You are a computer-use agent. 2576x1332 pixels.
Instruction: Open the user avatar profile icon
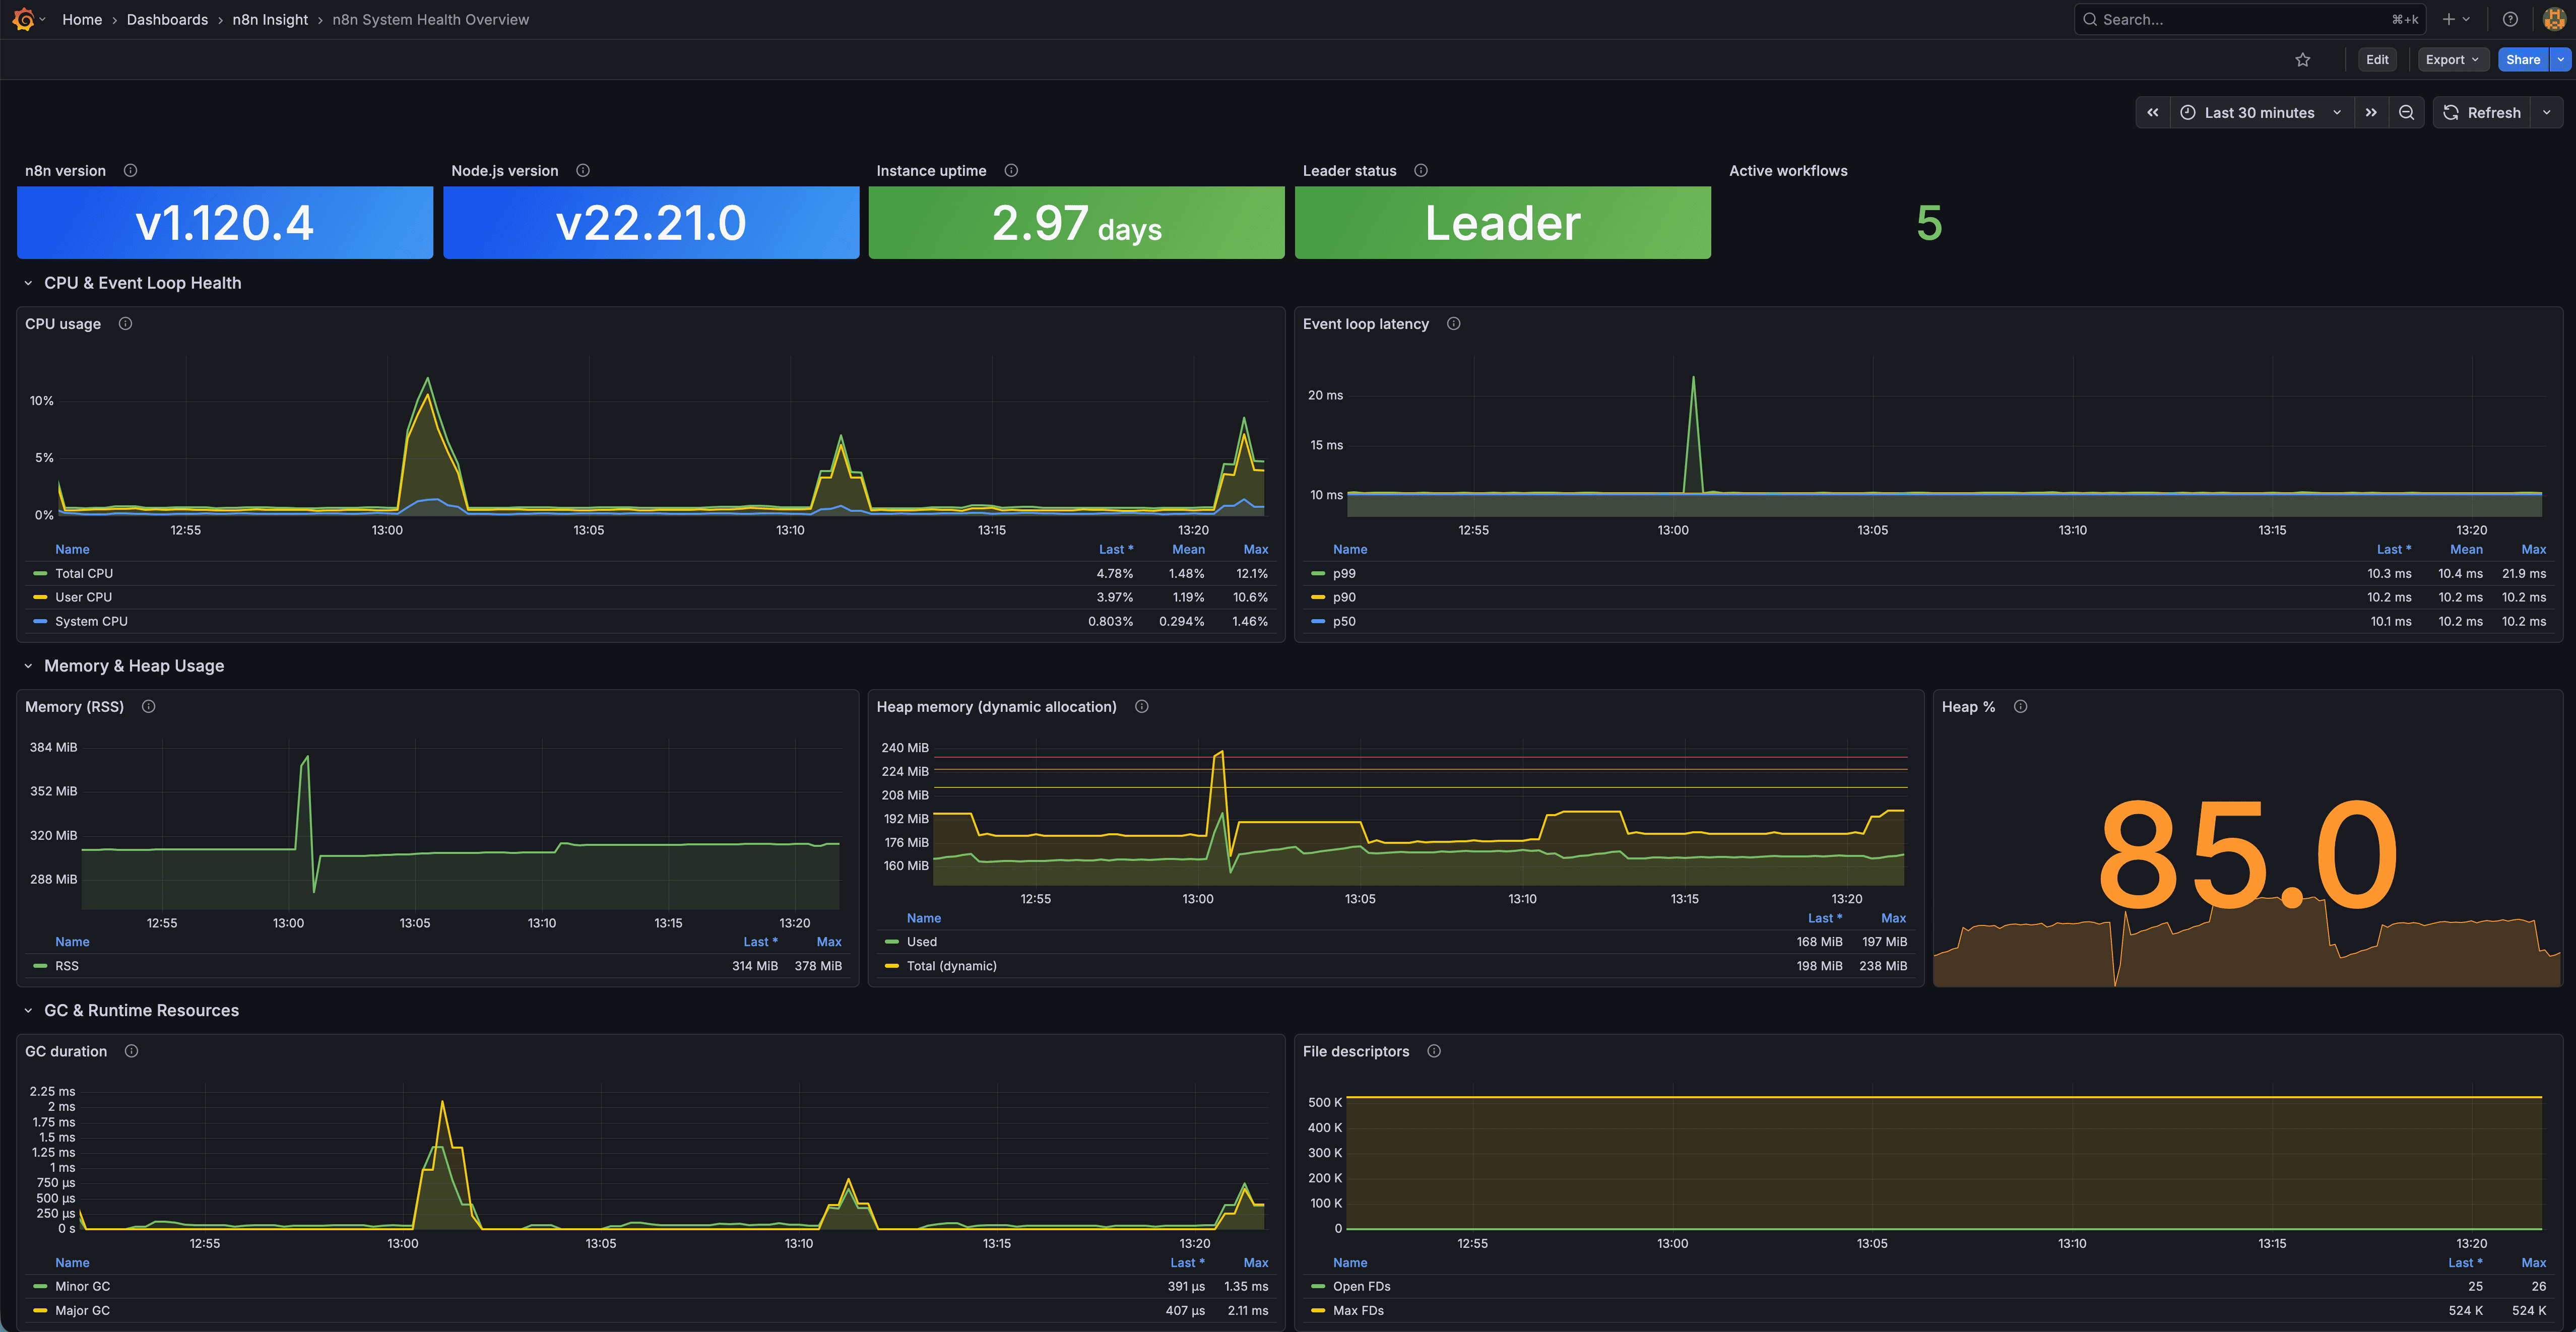click(x=2553, y=19)
